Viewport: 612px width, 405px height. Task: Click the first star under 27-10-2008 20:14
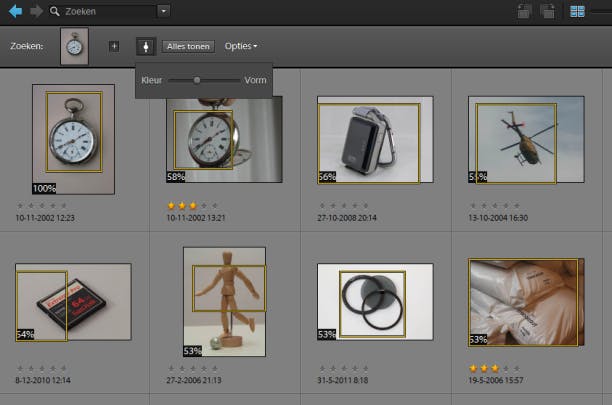(x=322, y=206)
